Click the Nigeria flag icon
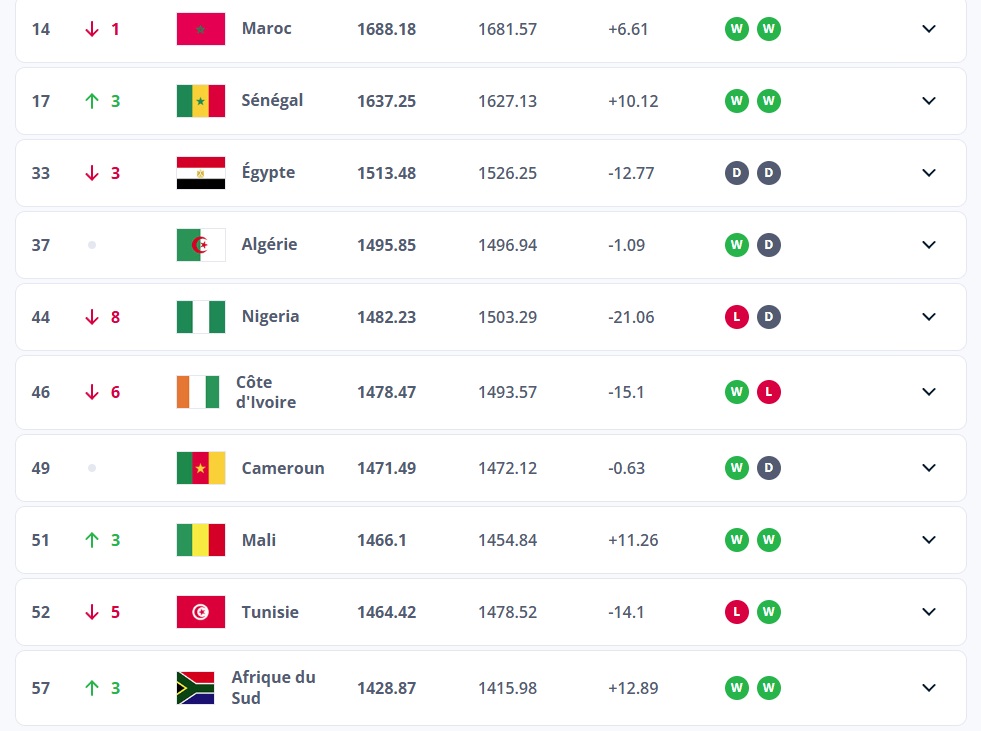 tap(201, 317)
